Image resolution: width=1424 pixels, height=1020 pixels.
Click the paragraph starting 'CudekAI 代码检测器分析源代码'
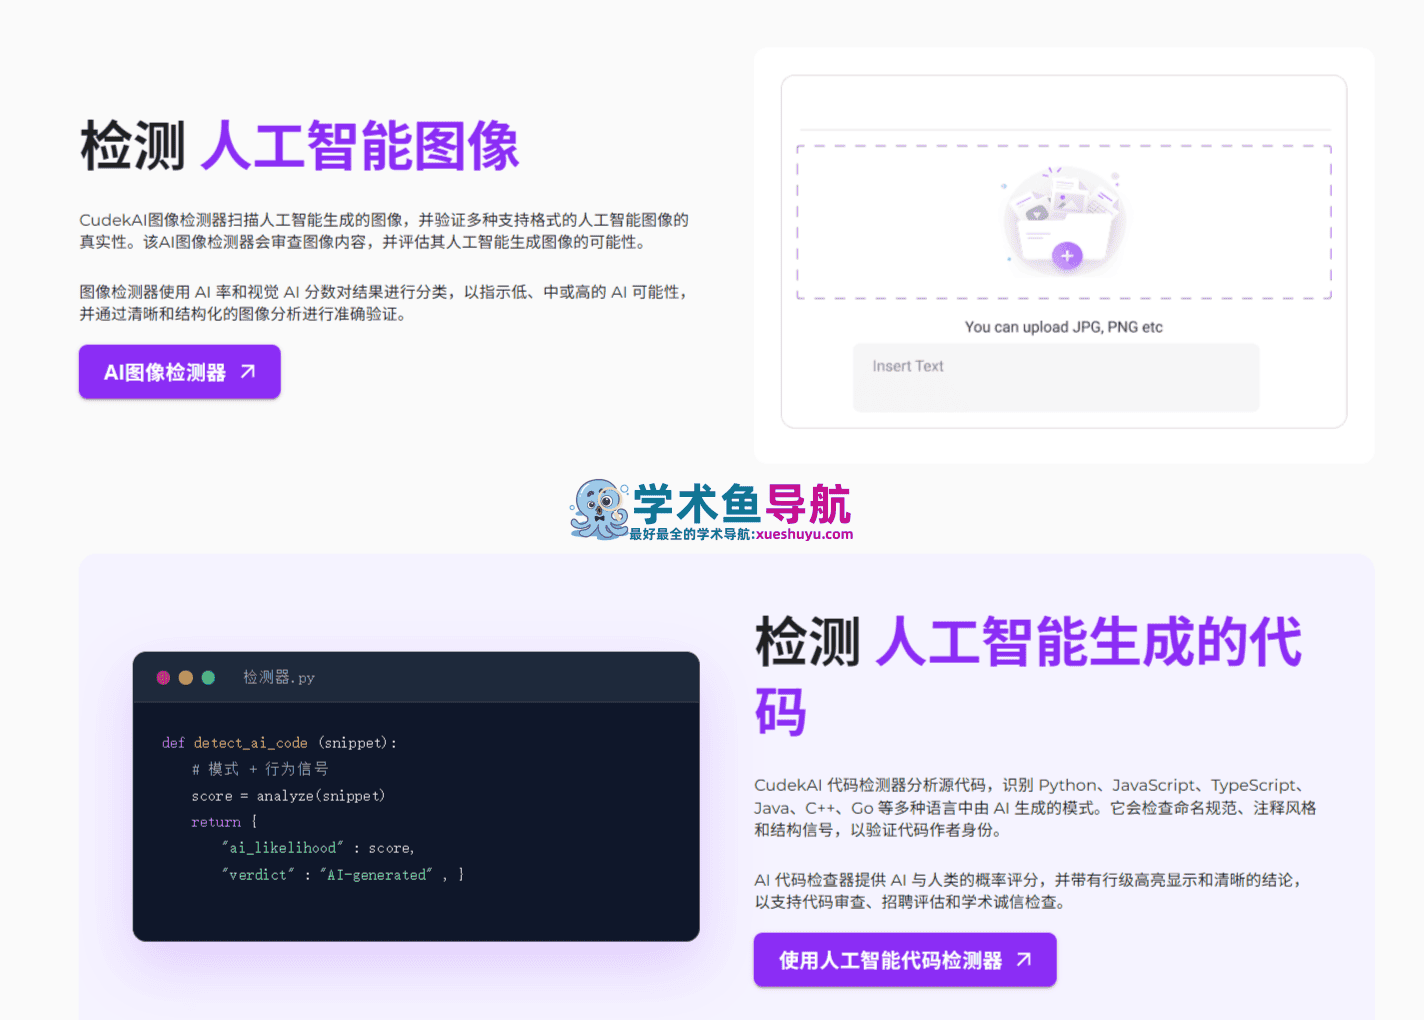click(1035, 807)
